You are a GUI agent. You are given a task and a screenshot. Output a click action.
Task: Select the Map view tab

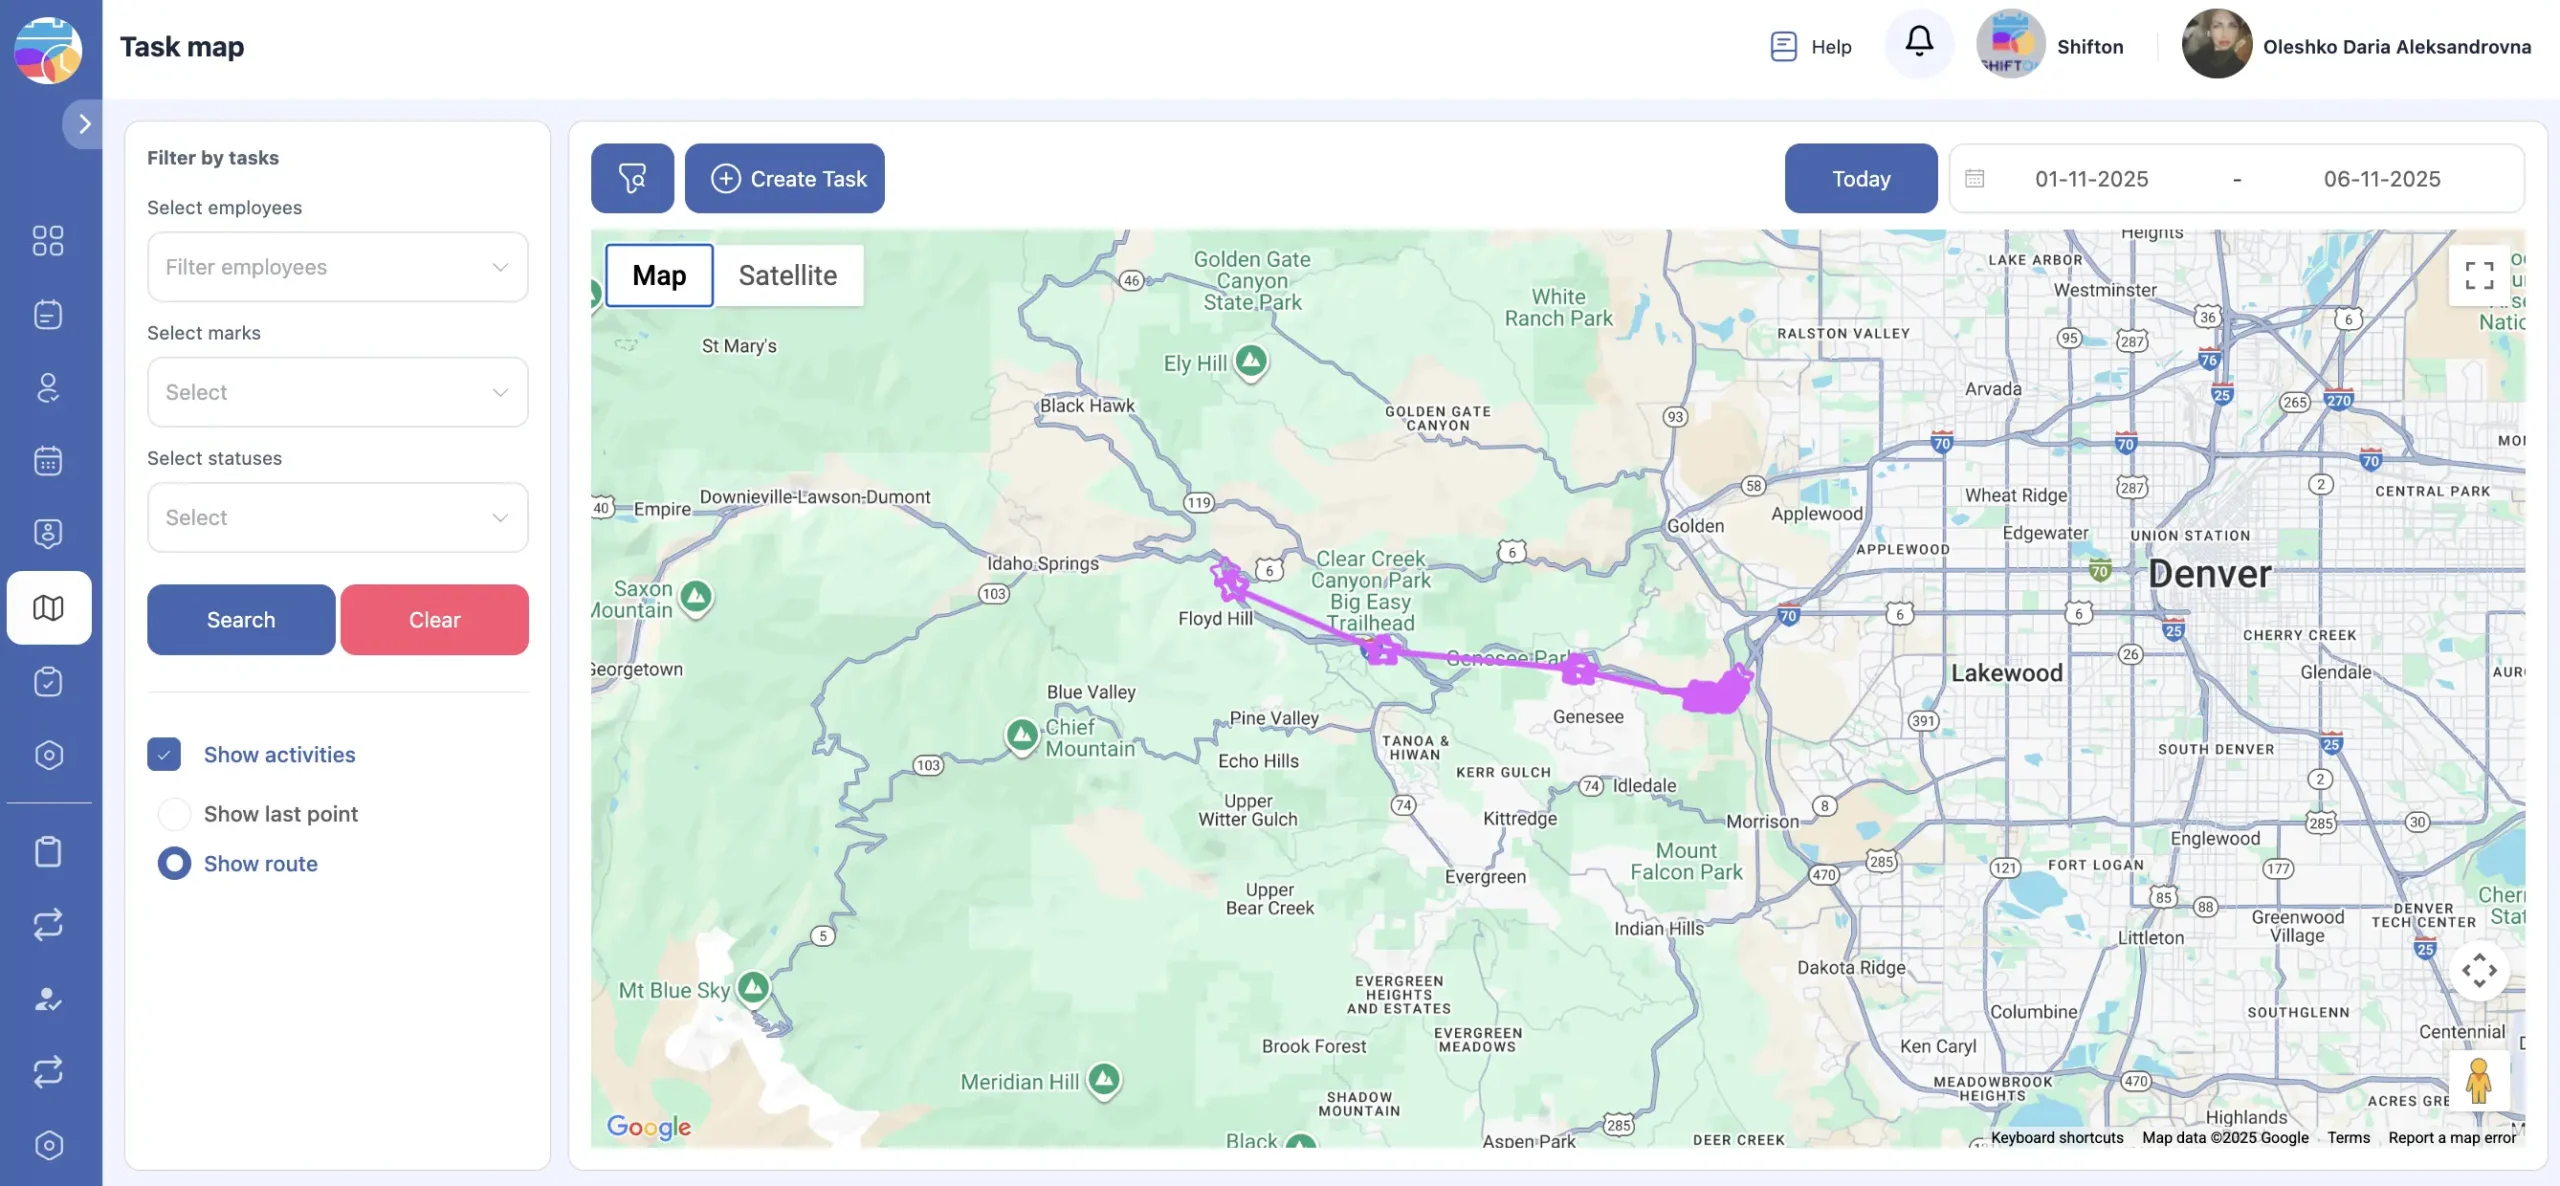(x=659, y=275)
